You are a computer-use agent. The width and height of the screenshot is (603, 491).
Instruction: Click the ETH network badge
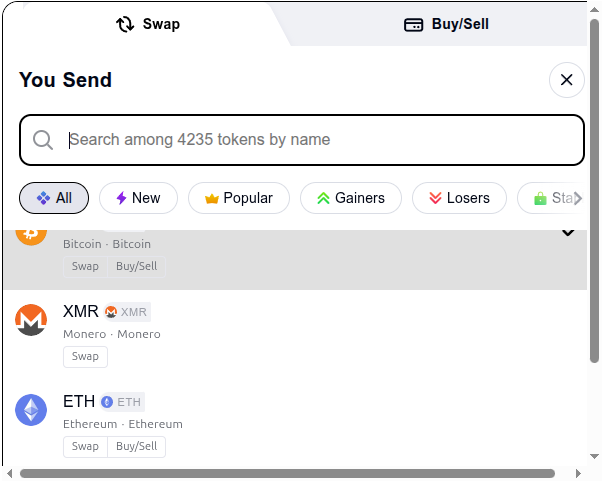(x=122, y=402)
